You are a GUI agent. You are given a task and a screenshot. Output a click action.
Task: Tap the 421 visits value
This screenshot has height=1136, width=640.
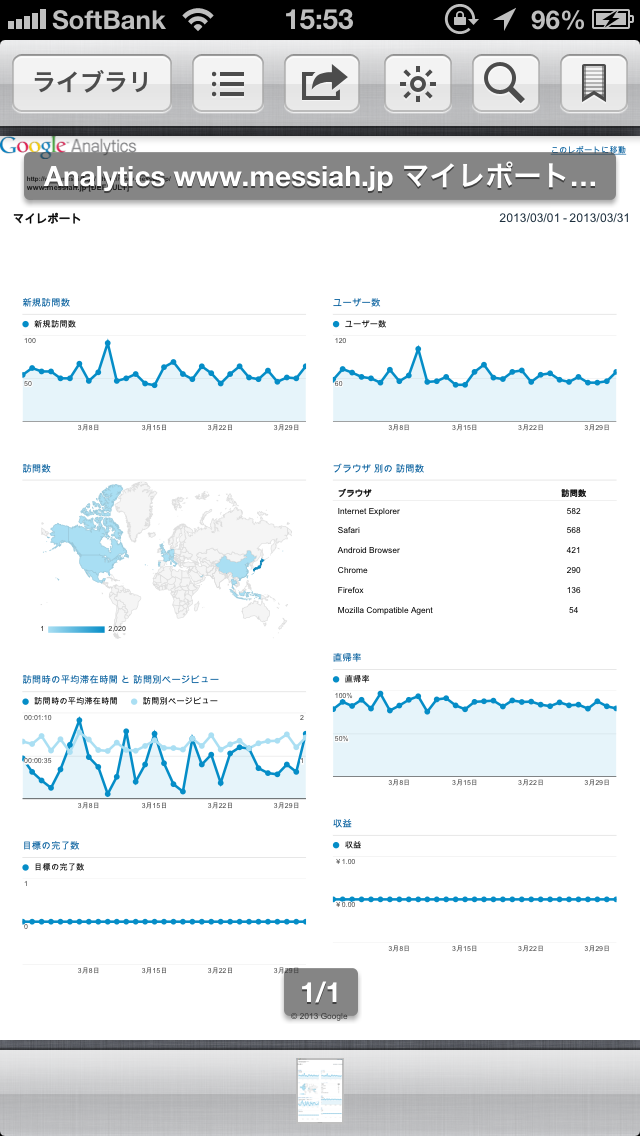[x=573, y=550]
